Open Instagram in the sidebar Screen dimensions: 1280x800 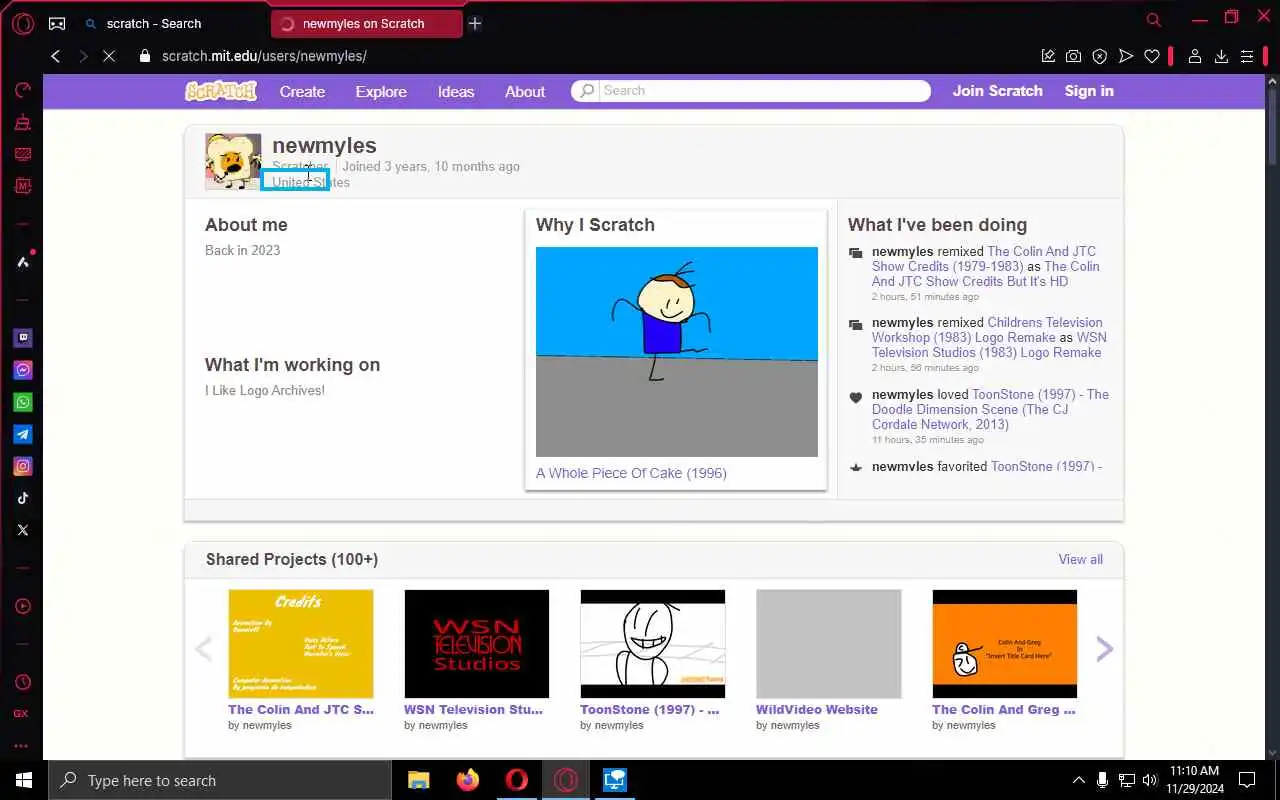point(22,466)
